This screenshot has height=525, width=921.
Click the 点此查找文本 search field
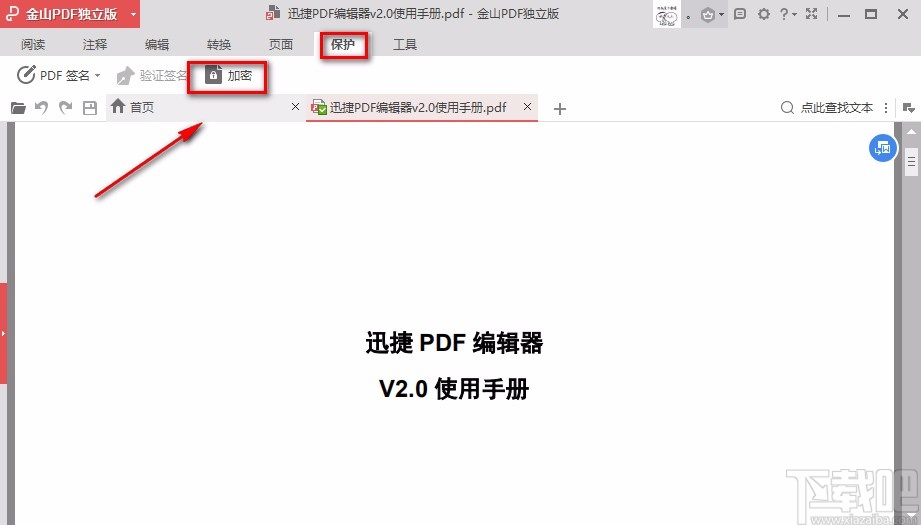pyautogui.click(x=836, y=107)
